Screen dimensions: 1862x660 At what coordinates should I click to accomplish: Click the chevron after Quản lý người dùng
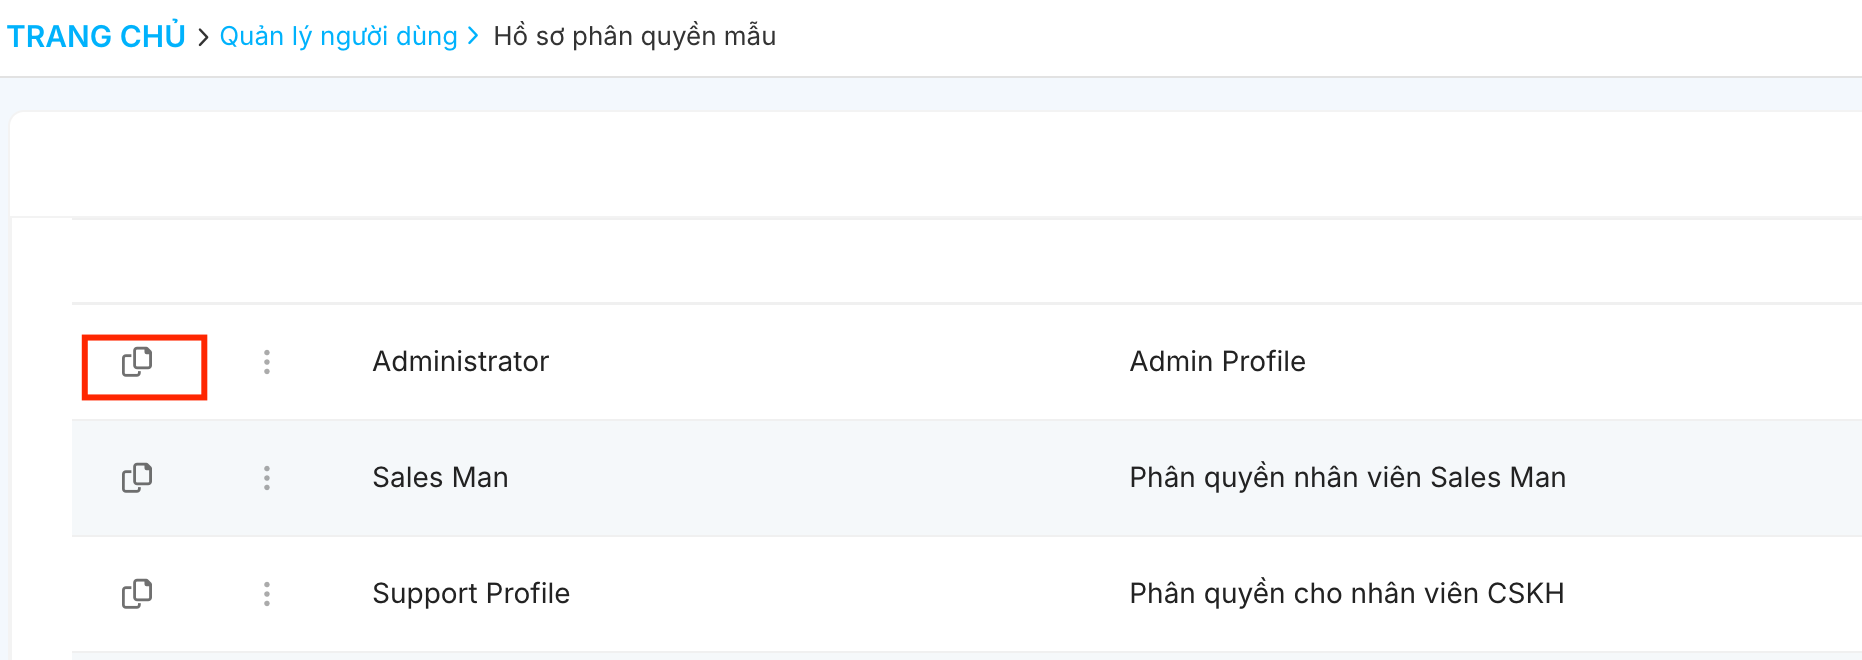click(473, 37)
